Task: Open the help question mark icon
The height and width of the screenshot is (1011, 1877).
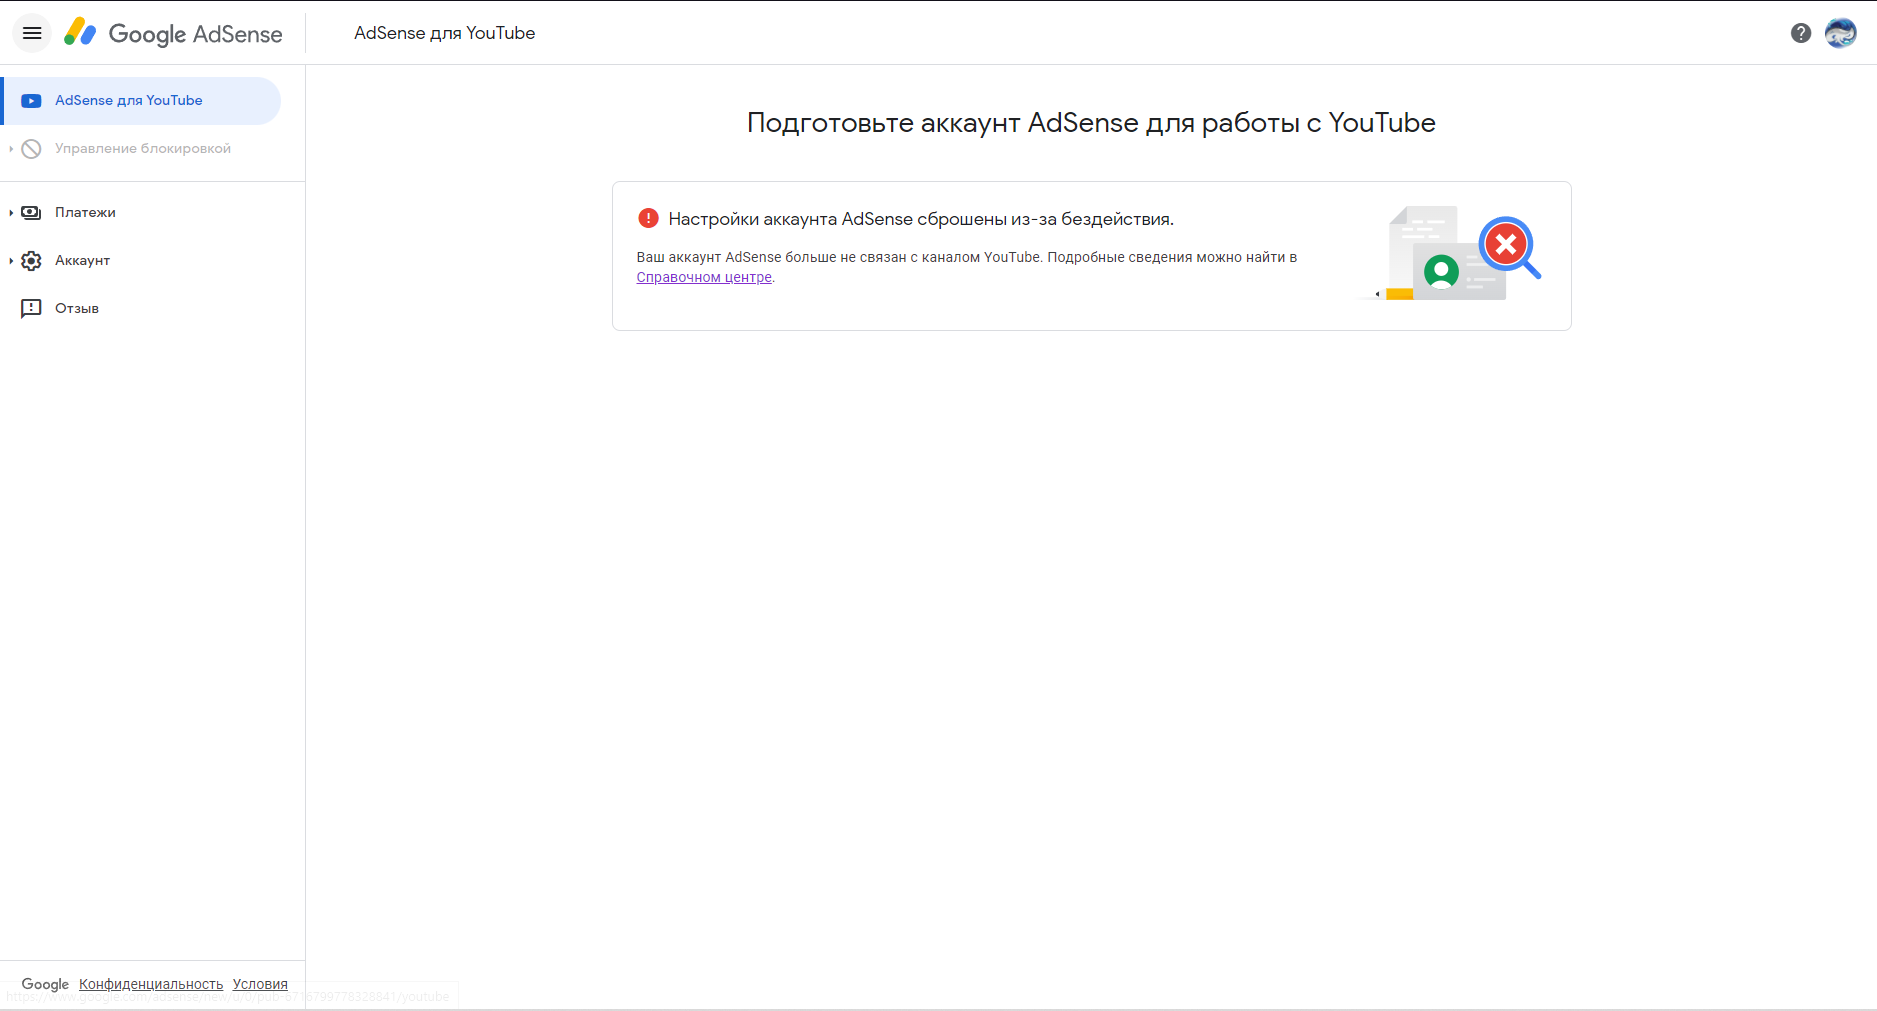Action: (x=1801, y=33)
